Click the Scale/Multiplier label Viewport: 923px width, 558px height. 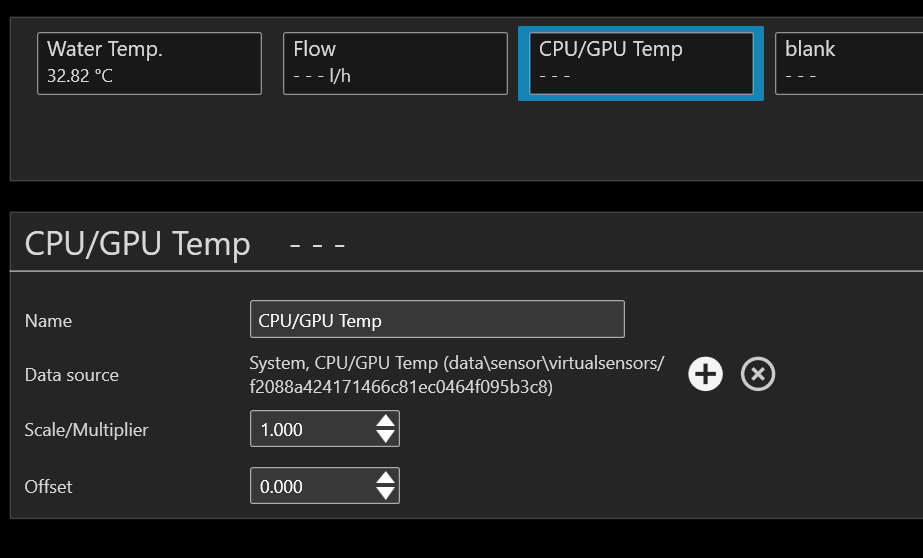pos(86,430)
